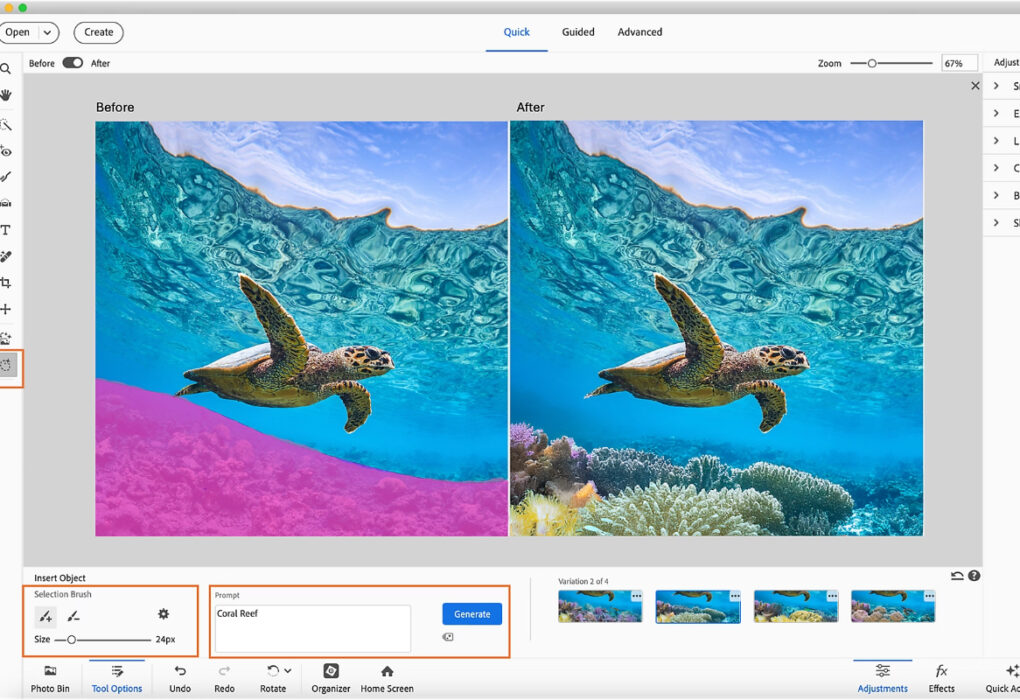Open the Quick Actions panel
The image size is (1020, 700).
point(1003,679)
